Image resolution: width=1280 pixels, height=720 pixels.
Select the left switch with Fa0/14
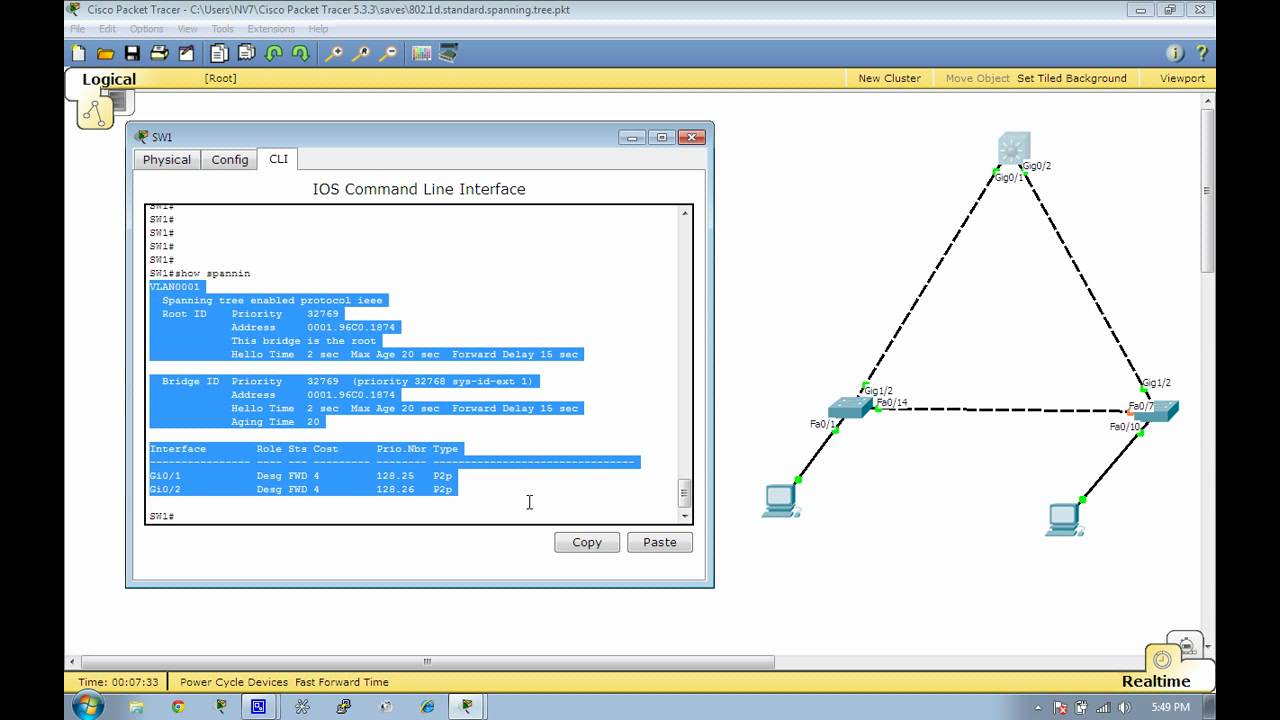point(849,407)
